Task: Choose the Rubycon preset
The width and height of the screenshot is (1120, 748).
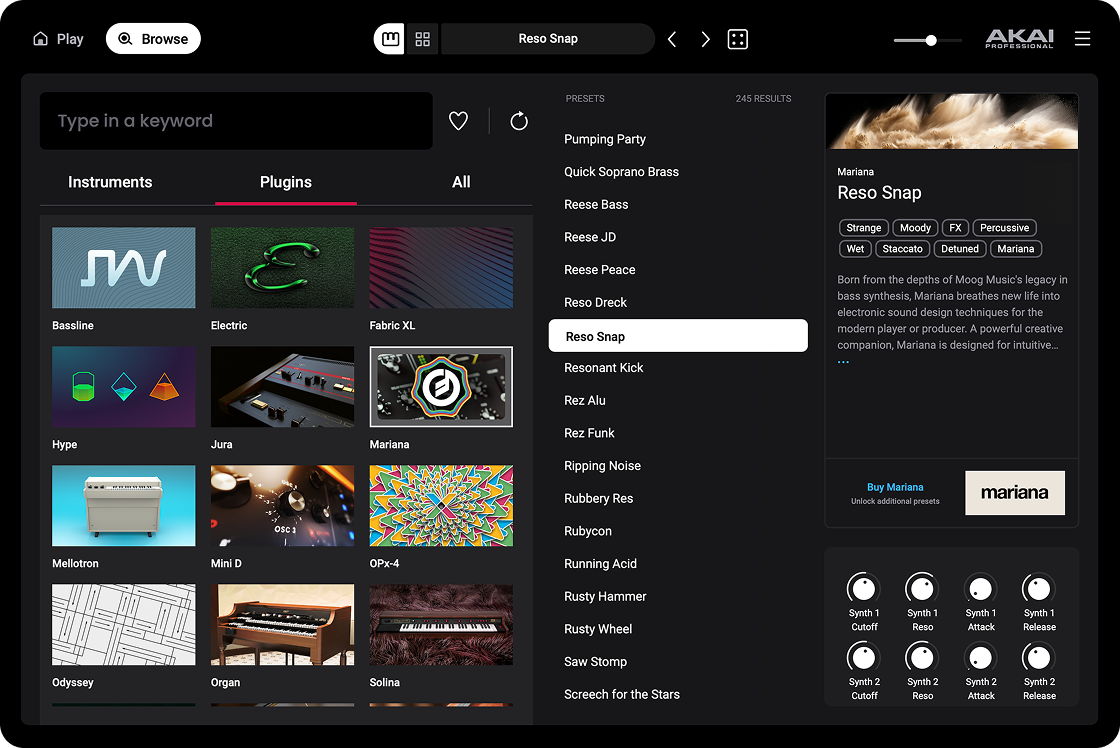Action: coord(588,531)
